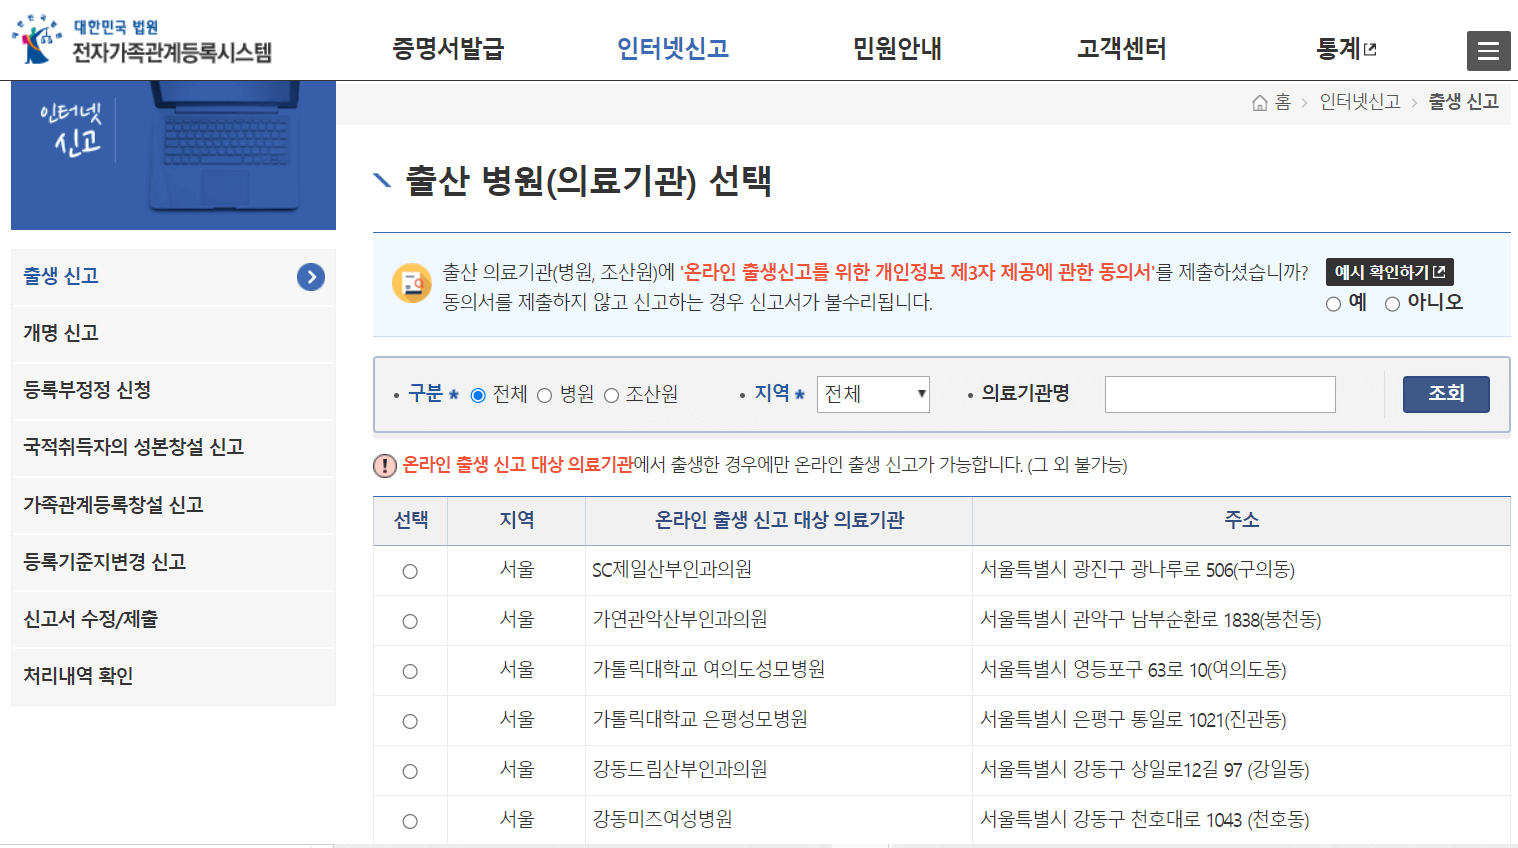Viewport: 1518px width, 848px height.
Task: Click the consent notice document icon
Action: click(412, 284)
